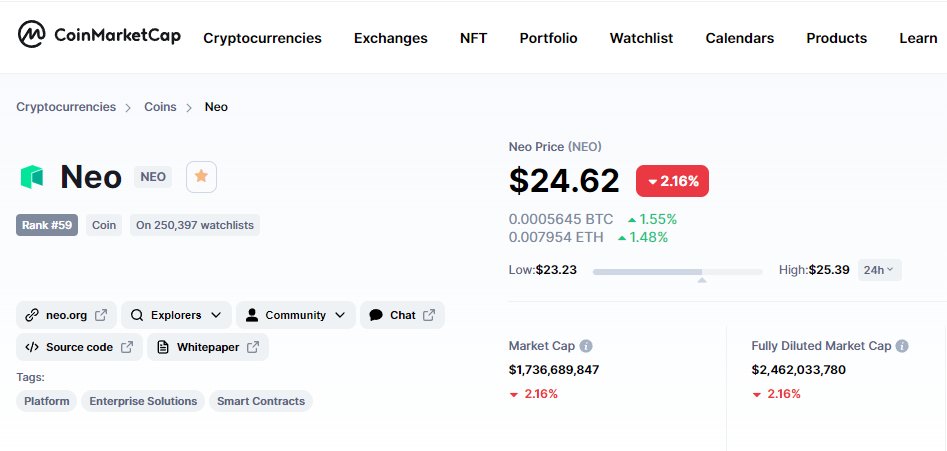Click the Cryptocurrencies breadcrumb link
The width and height of the screenshot is (947, 451).
pyautogui.click(x=66, y=107)
